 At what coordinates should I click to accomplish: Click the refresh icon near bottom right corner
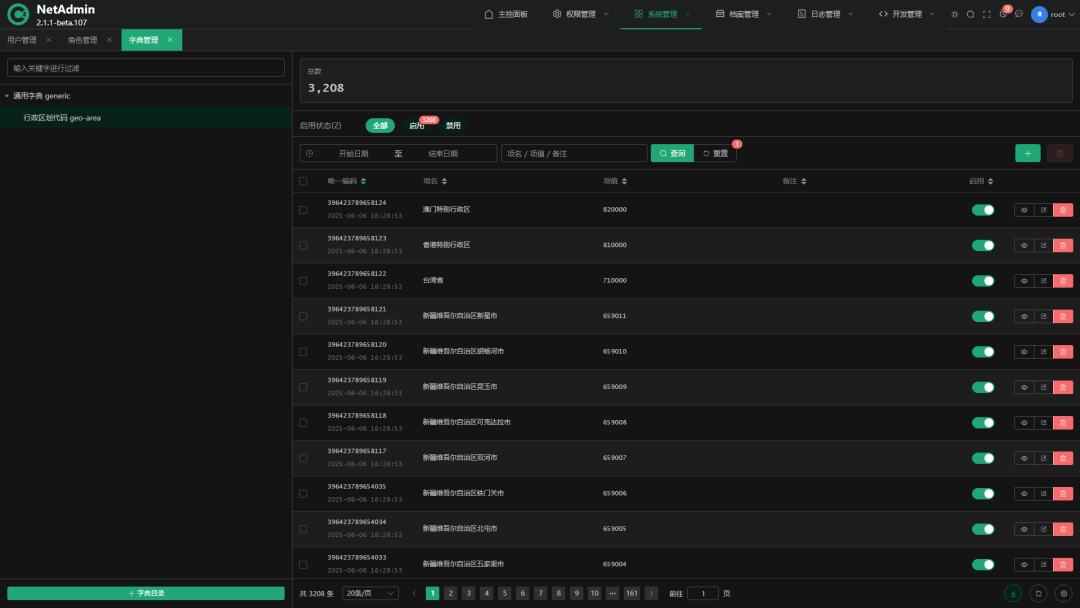tap(1039, 594)
